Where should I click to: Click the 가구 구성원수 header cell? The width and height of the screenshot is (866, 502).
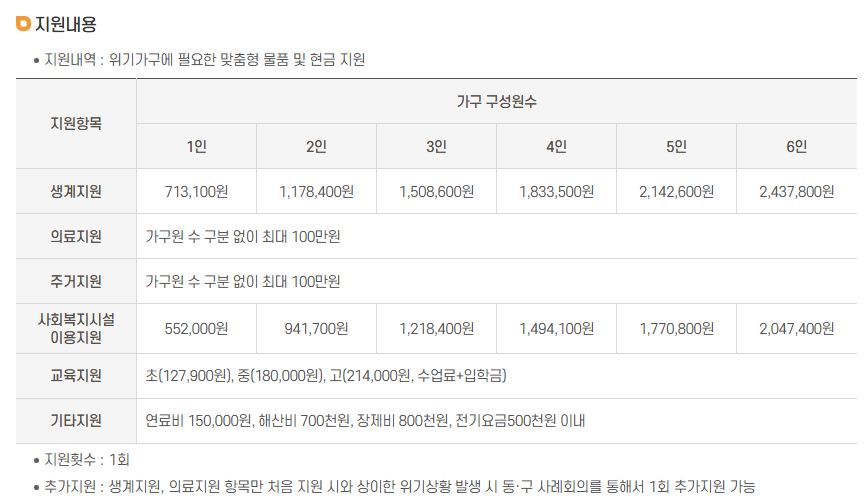(497, 101)
